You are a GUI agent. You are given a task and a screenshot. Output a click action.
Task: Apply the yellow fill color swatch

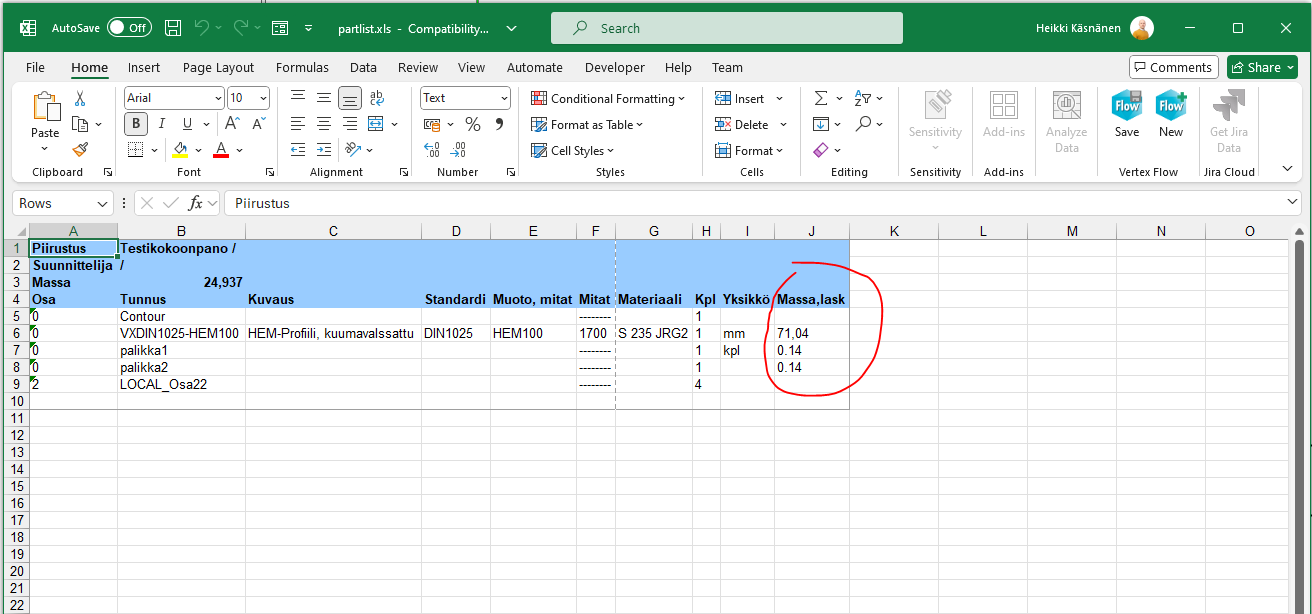click(x=180, y=150)
